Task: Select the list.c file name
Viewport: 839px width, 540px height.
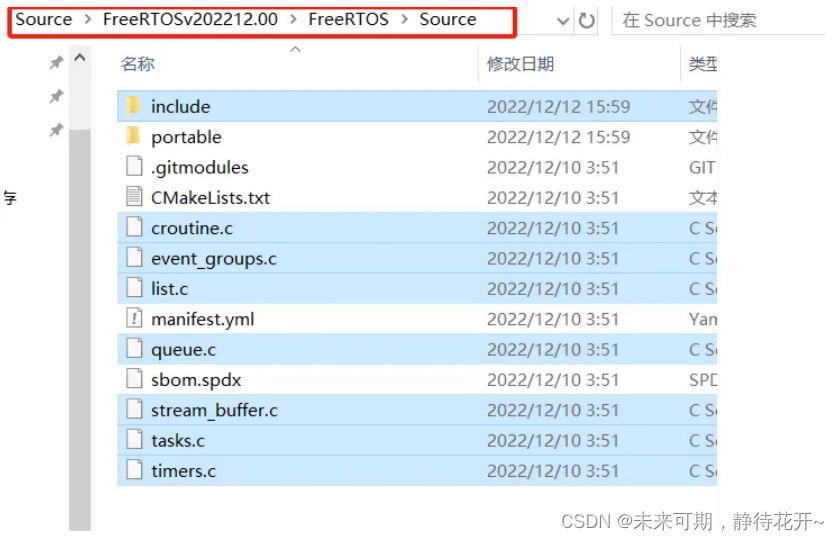Action: (169, 288)
